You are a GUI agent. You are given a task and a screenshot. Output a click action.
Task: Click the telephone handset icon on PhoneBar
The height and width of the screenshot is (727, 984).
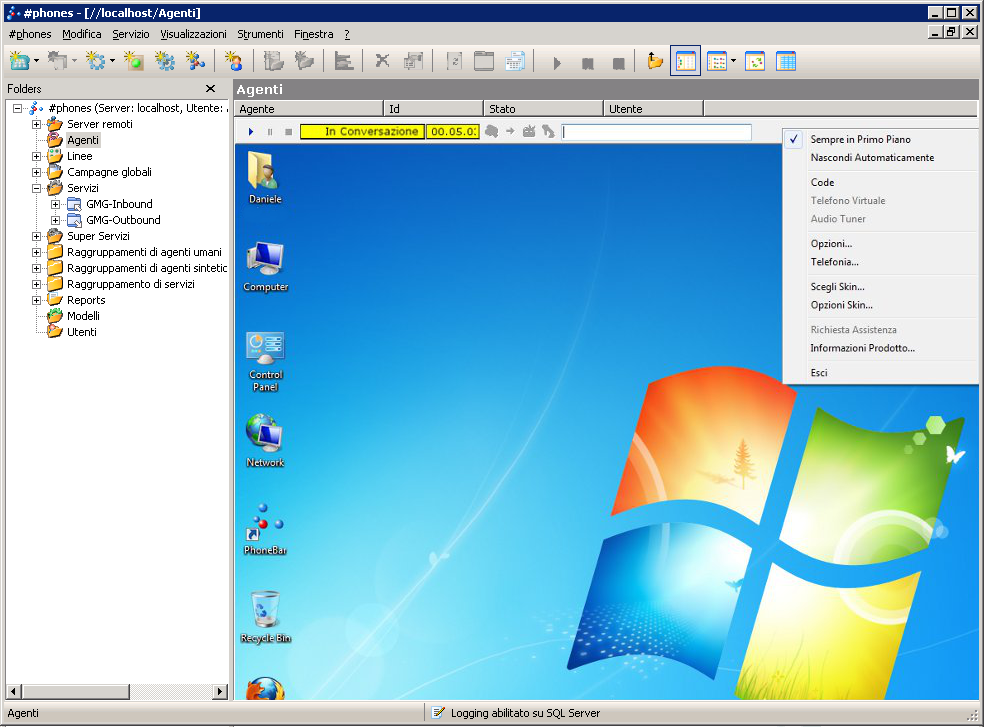point(548,131)
